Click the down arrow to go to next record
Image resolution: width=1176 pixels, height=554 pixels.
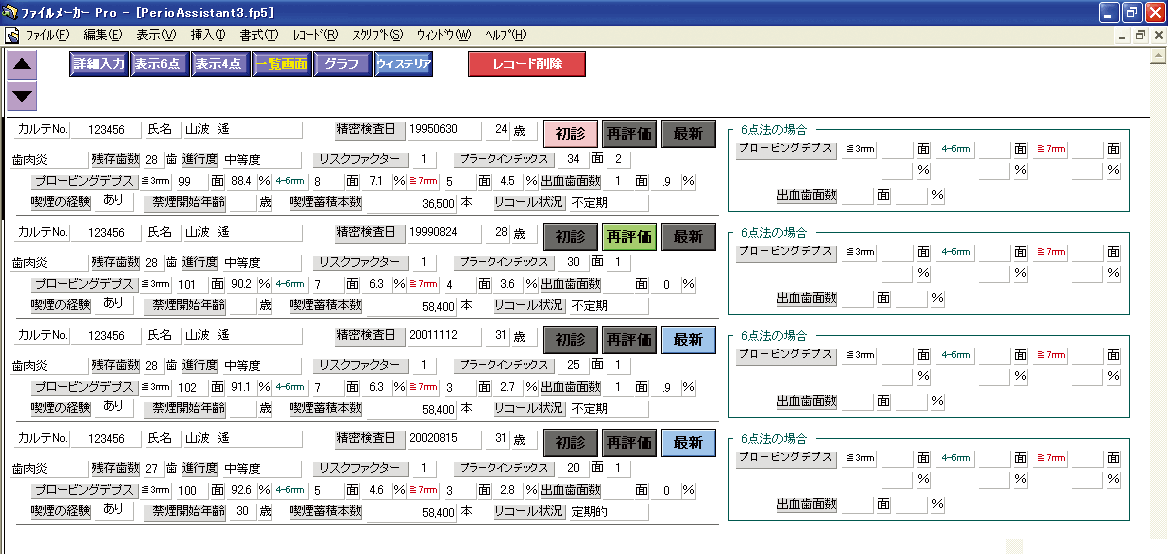click(x=23, y=97)
